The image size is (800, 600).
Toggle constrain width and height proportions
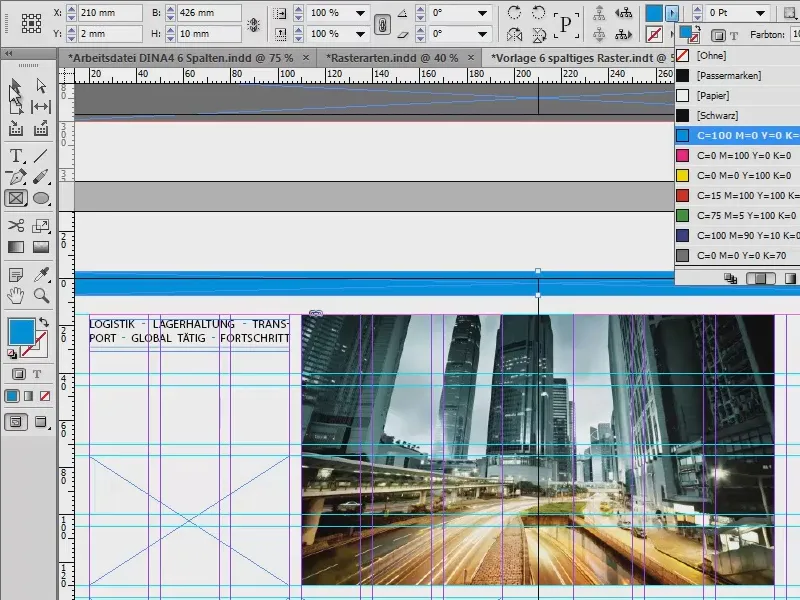[x=254, y=24]
